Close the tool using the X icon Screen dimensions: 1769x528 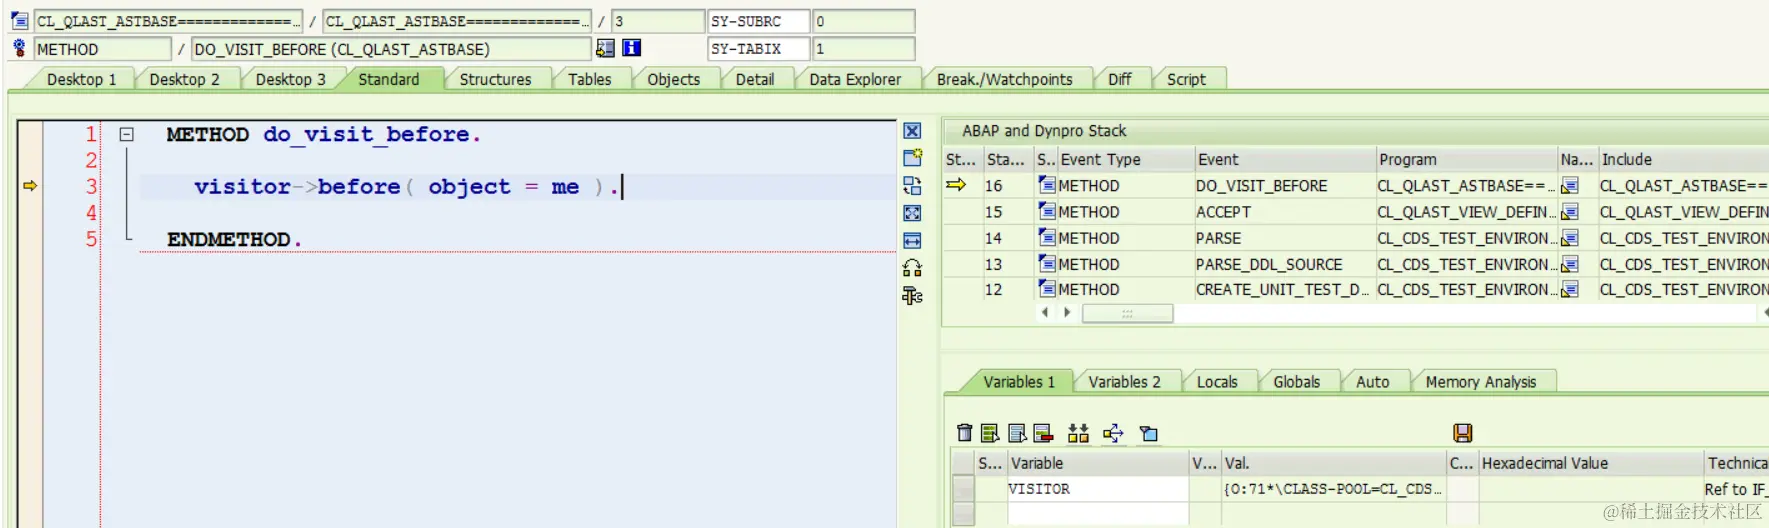[912, 131]
